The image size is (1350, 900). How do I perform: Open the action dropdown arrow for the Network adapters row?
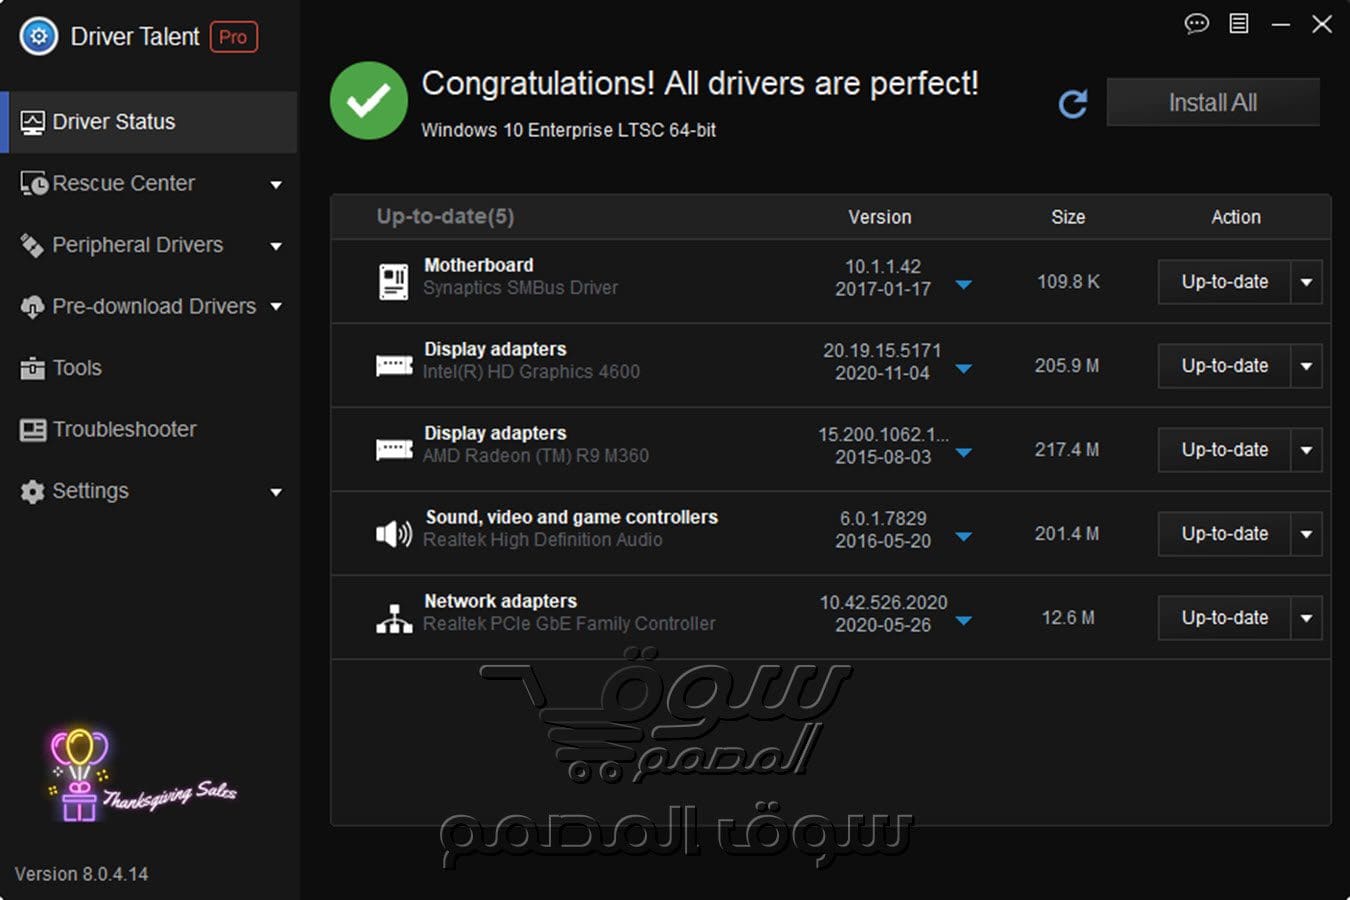tap(1306, 618)
